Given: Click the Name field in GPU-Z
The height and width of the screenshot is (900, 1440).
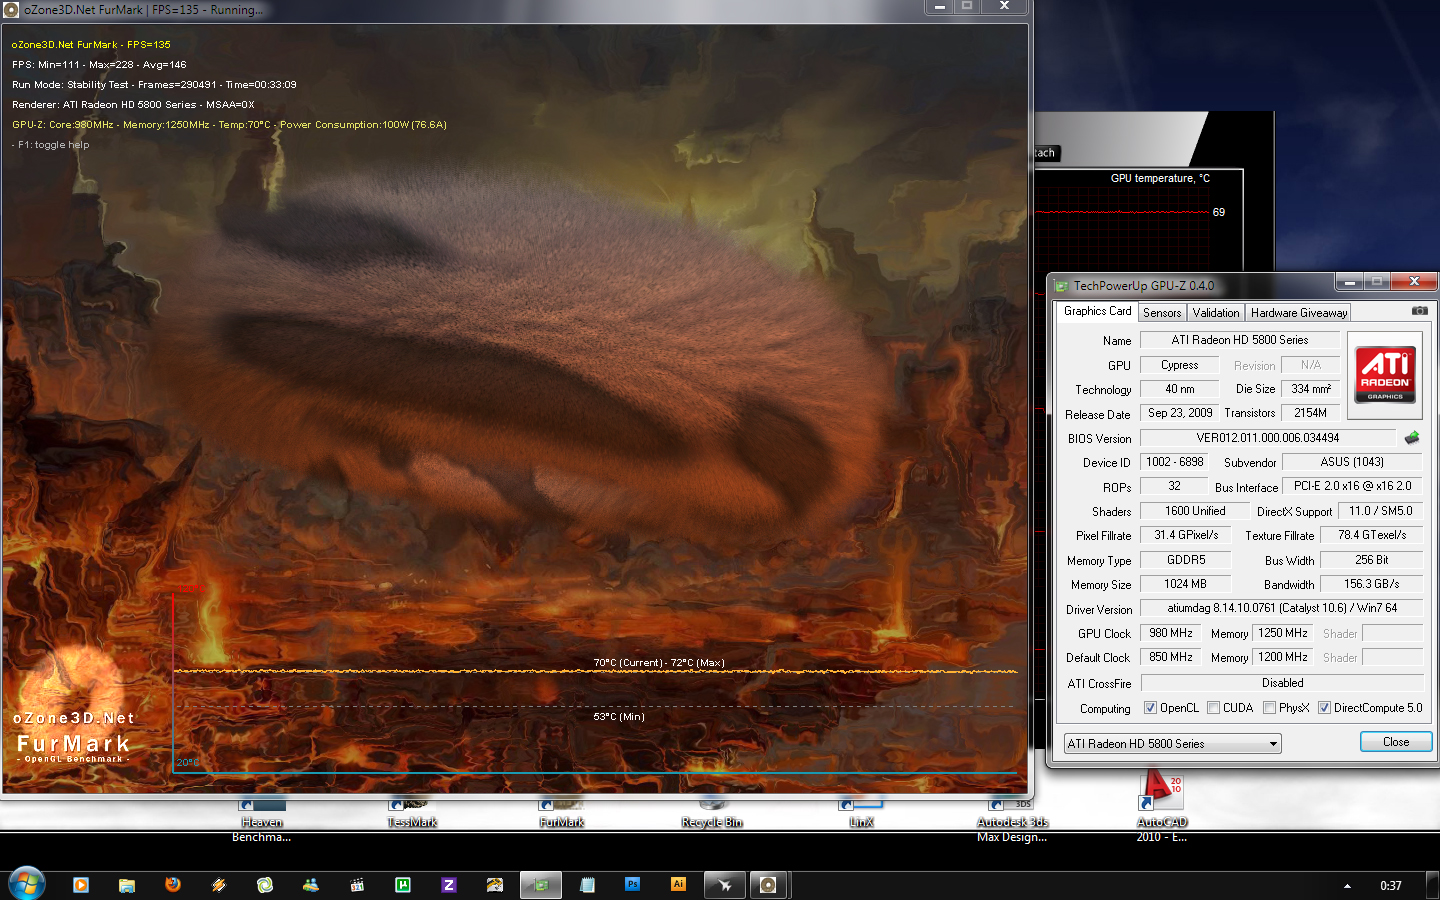Looking at the screenshot, I should tap(1240, 340).
